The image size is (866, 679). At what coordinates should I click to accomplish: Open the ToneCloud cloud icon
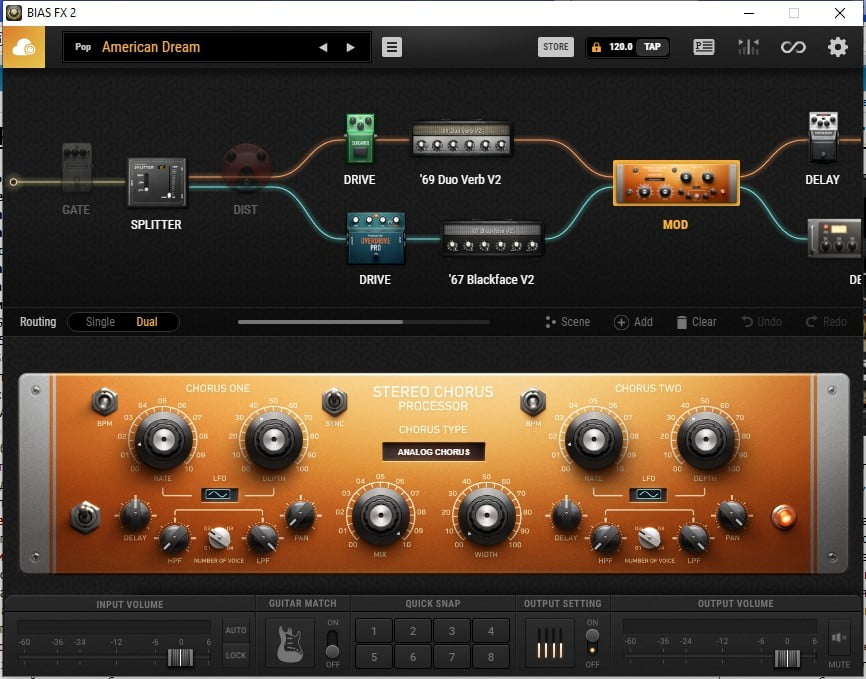24,48
